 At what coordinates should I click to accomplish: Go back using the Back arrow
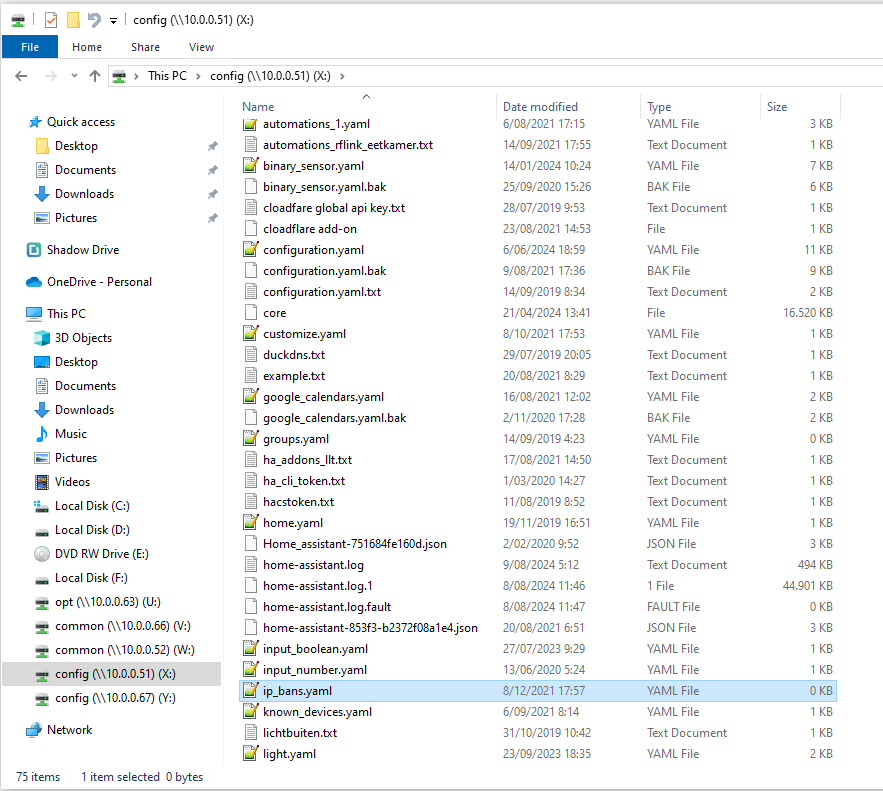pos(21,76)
